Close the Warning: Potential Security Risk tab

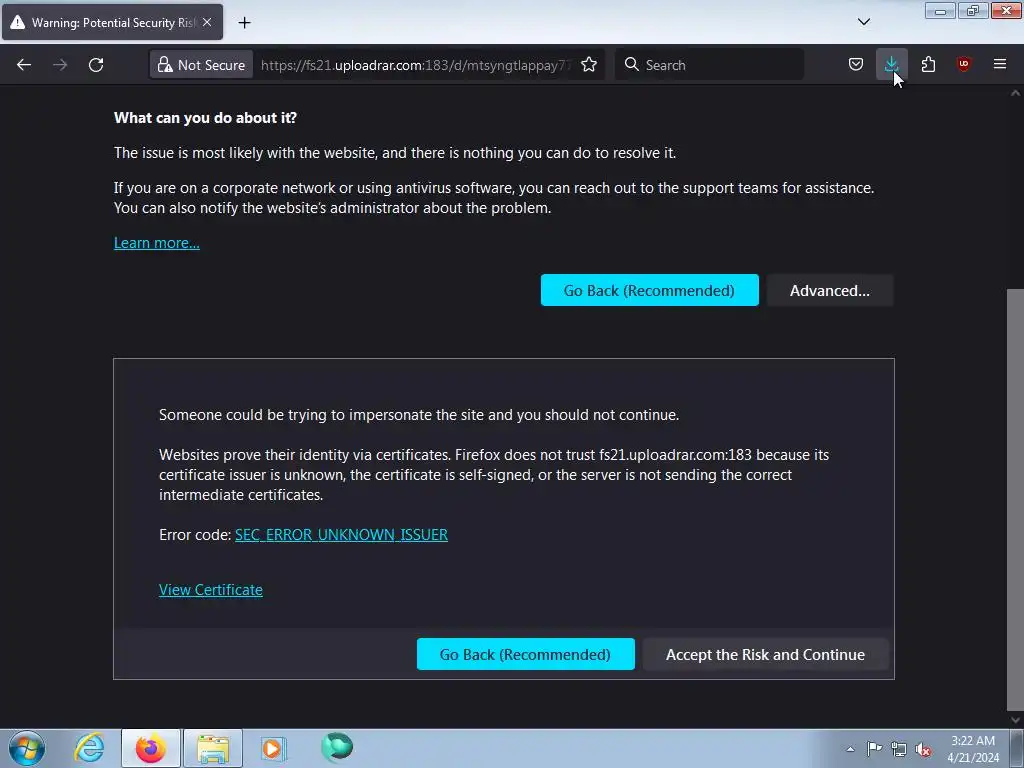point(207,22)
